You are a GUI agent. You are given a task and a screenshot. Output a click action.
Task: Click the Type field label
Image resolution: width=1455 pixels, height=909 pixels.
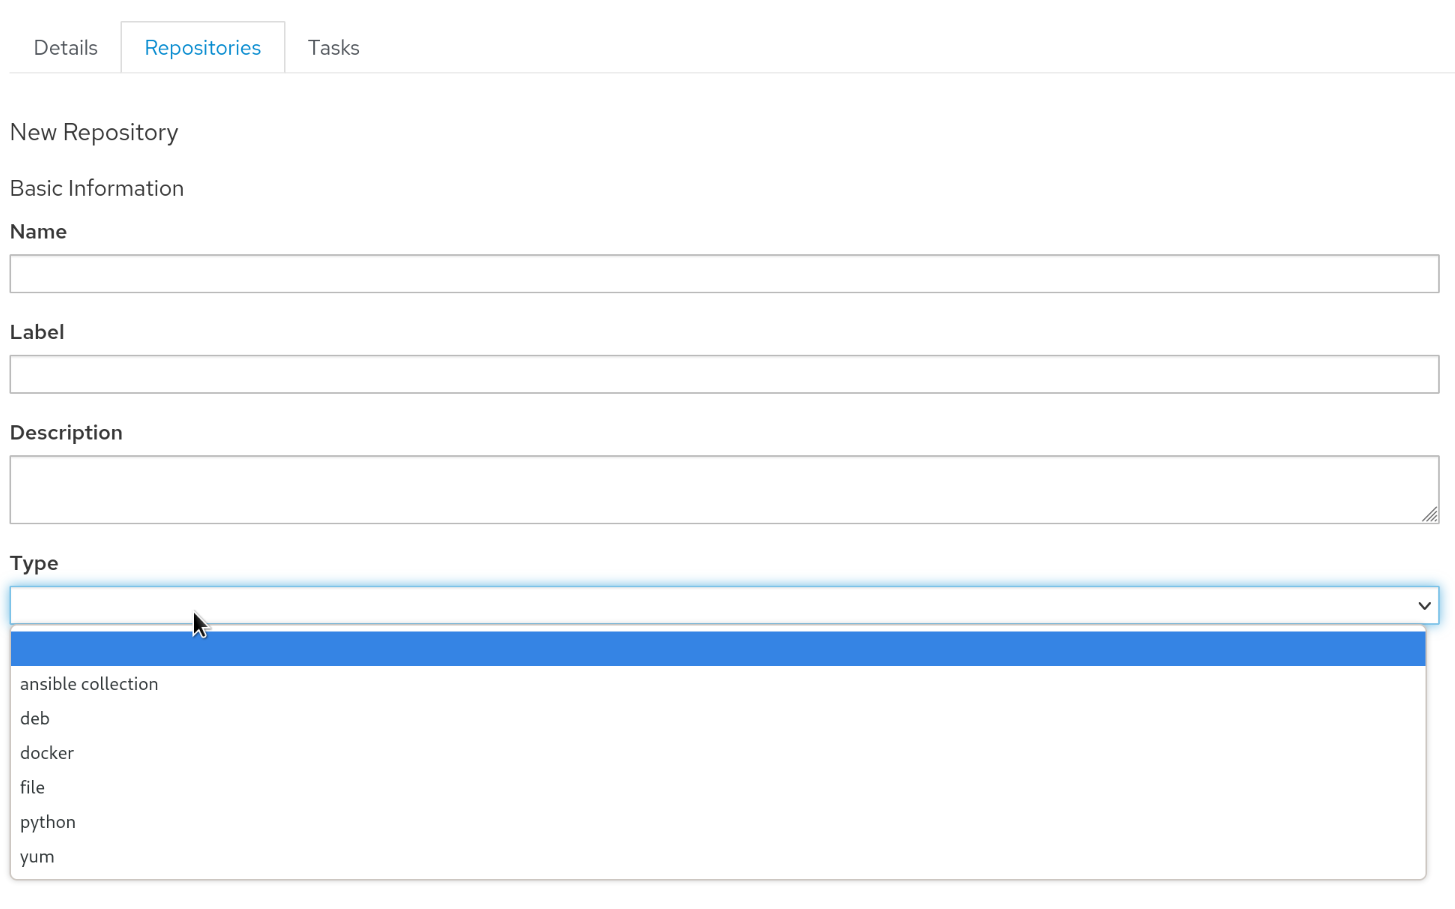[34, 563]
